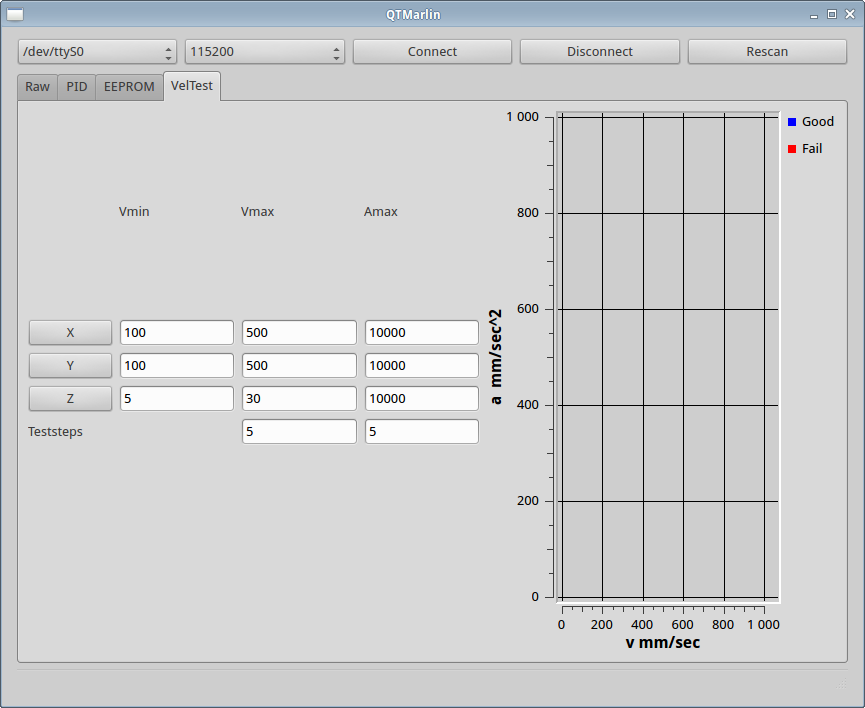Select the EEPROM tab
Viewport: 865px width, 708px height.
129,87
